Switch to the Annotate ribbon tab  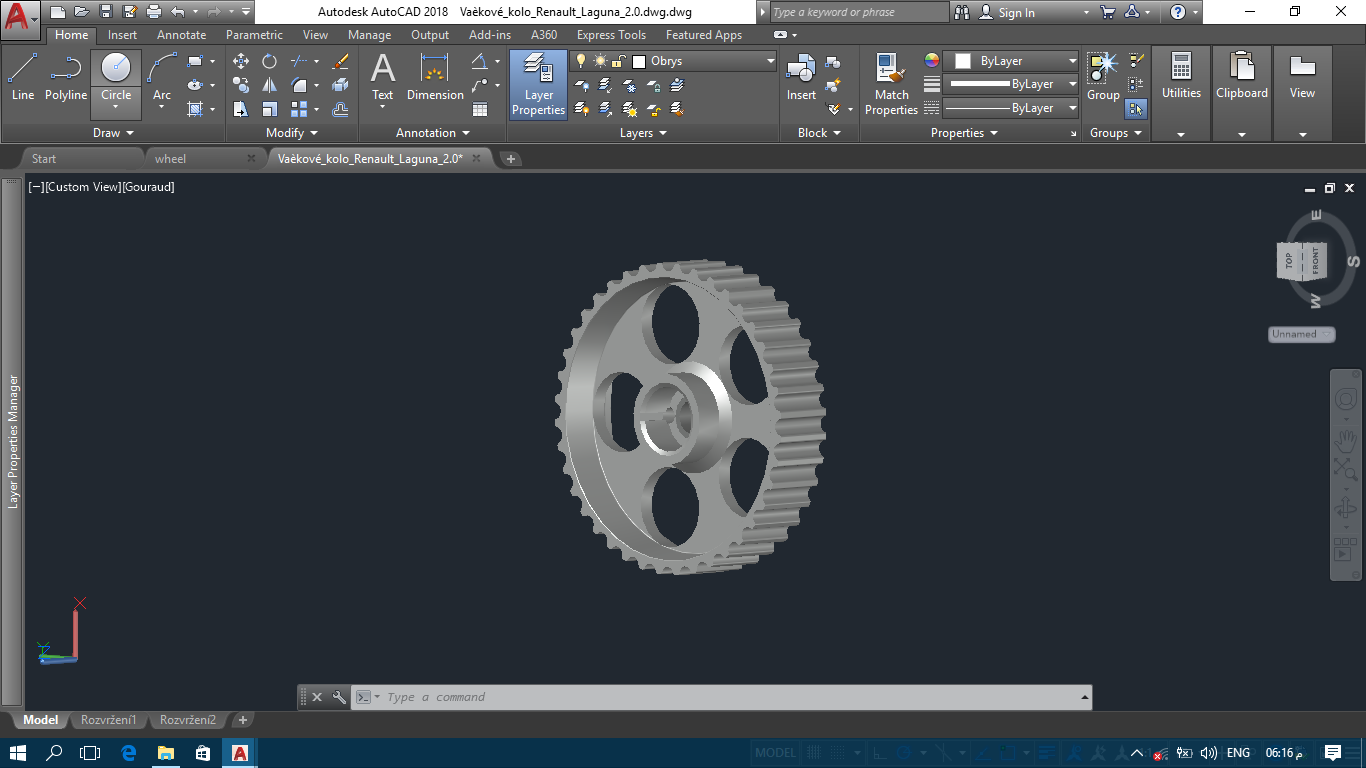[x=181, y=35]
